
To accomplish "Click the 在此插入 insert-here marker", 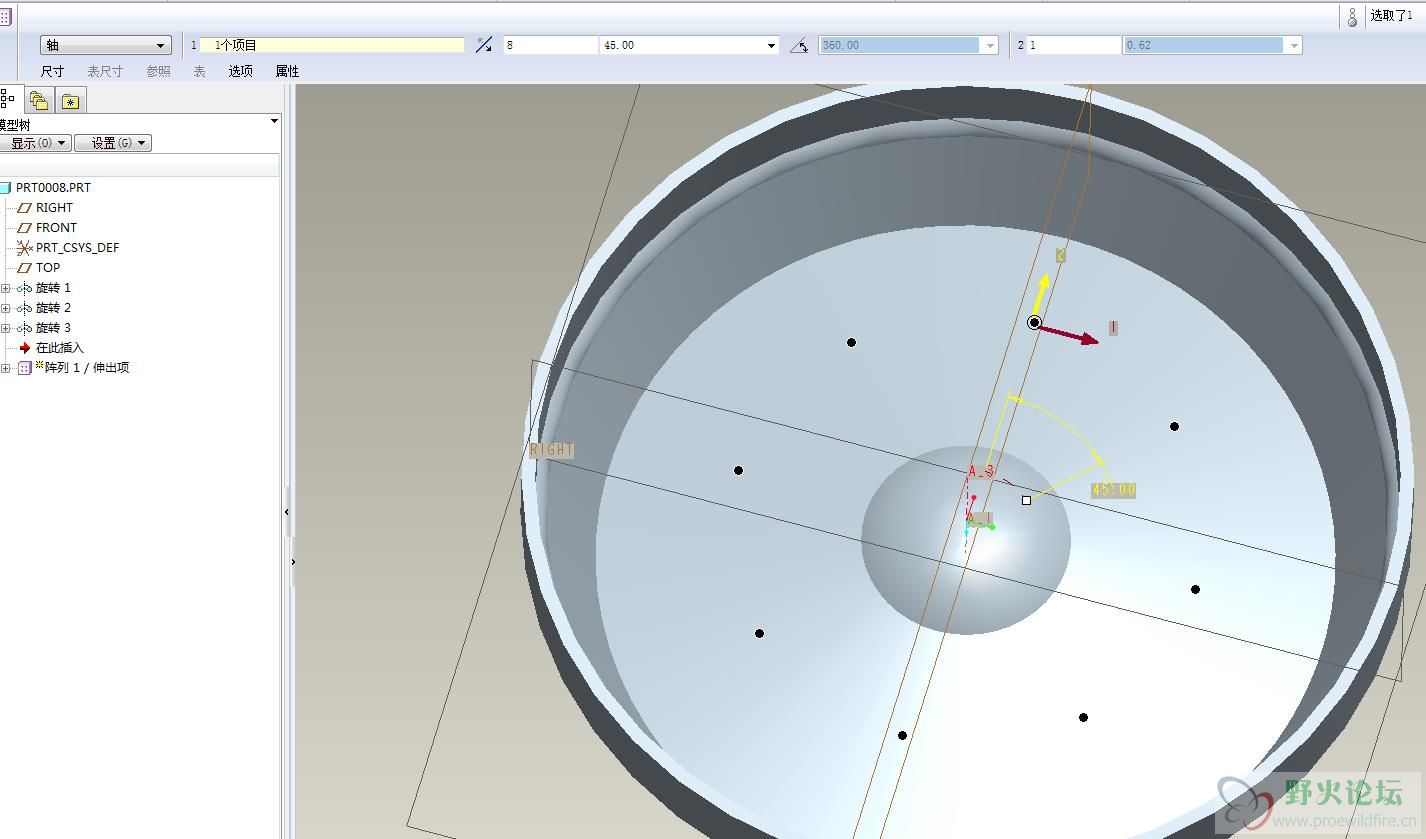I will coord(60,347).
